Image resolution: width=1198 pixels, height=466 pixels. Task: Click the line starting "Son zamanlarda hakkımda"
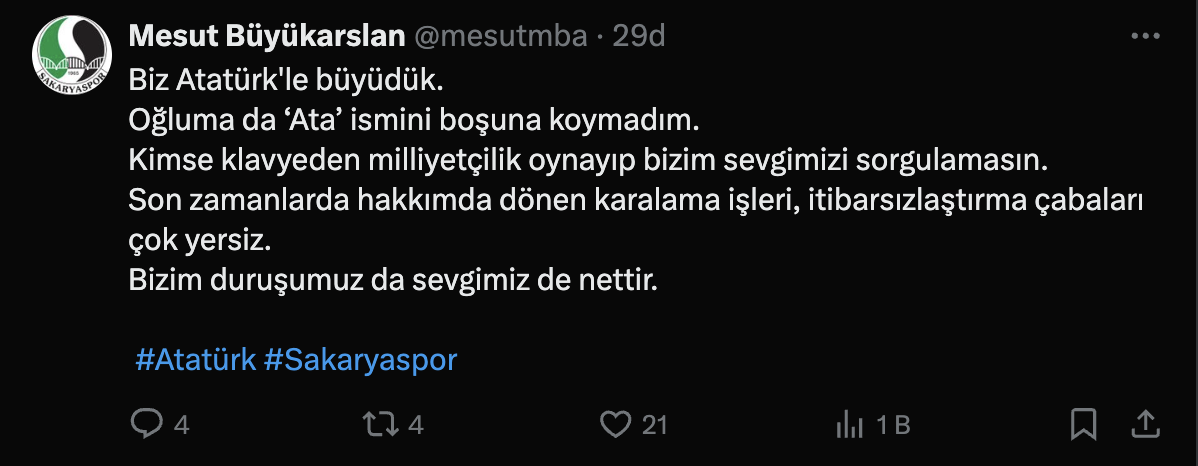point(635,199)
